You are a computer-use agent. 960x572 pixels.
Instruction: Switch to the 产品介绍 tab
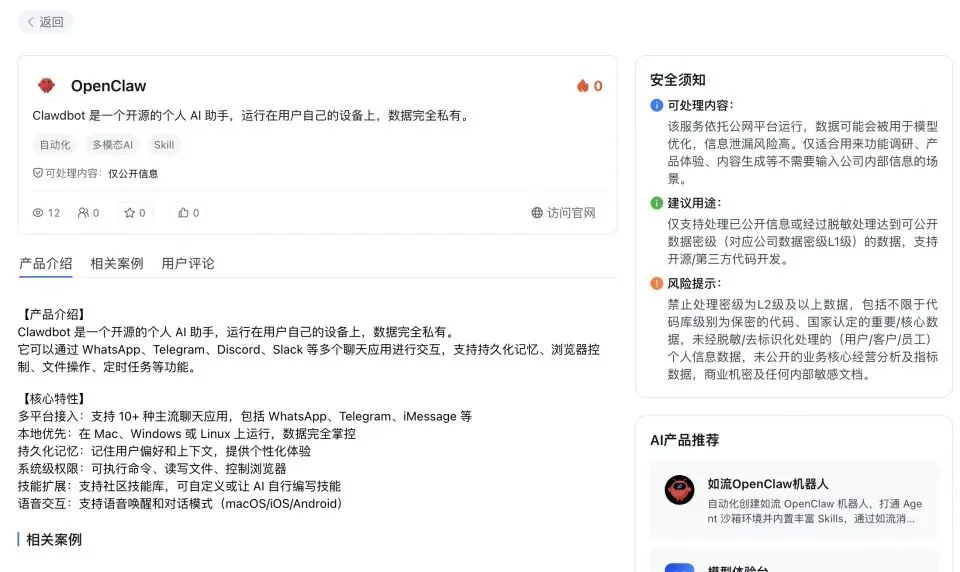46,264
